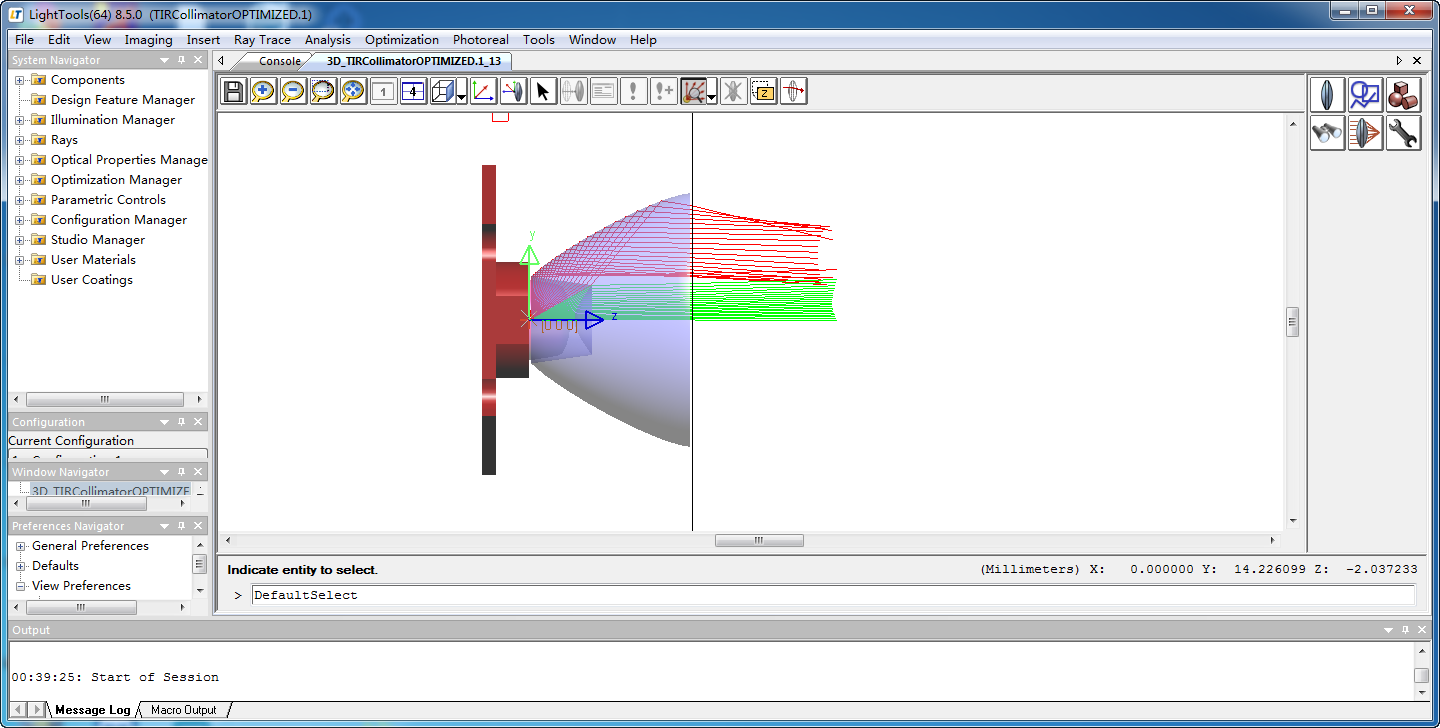Expand the Parametric Controls node

pyautogui.click(x=19, y=200)
